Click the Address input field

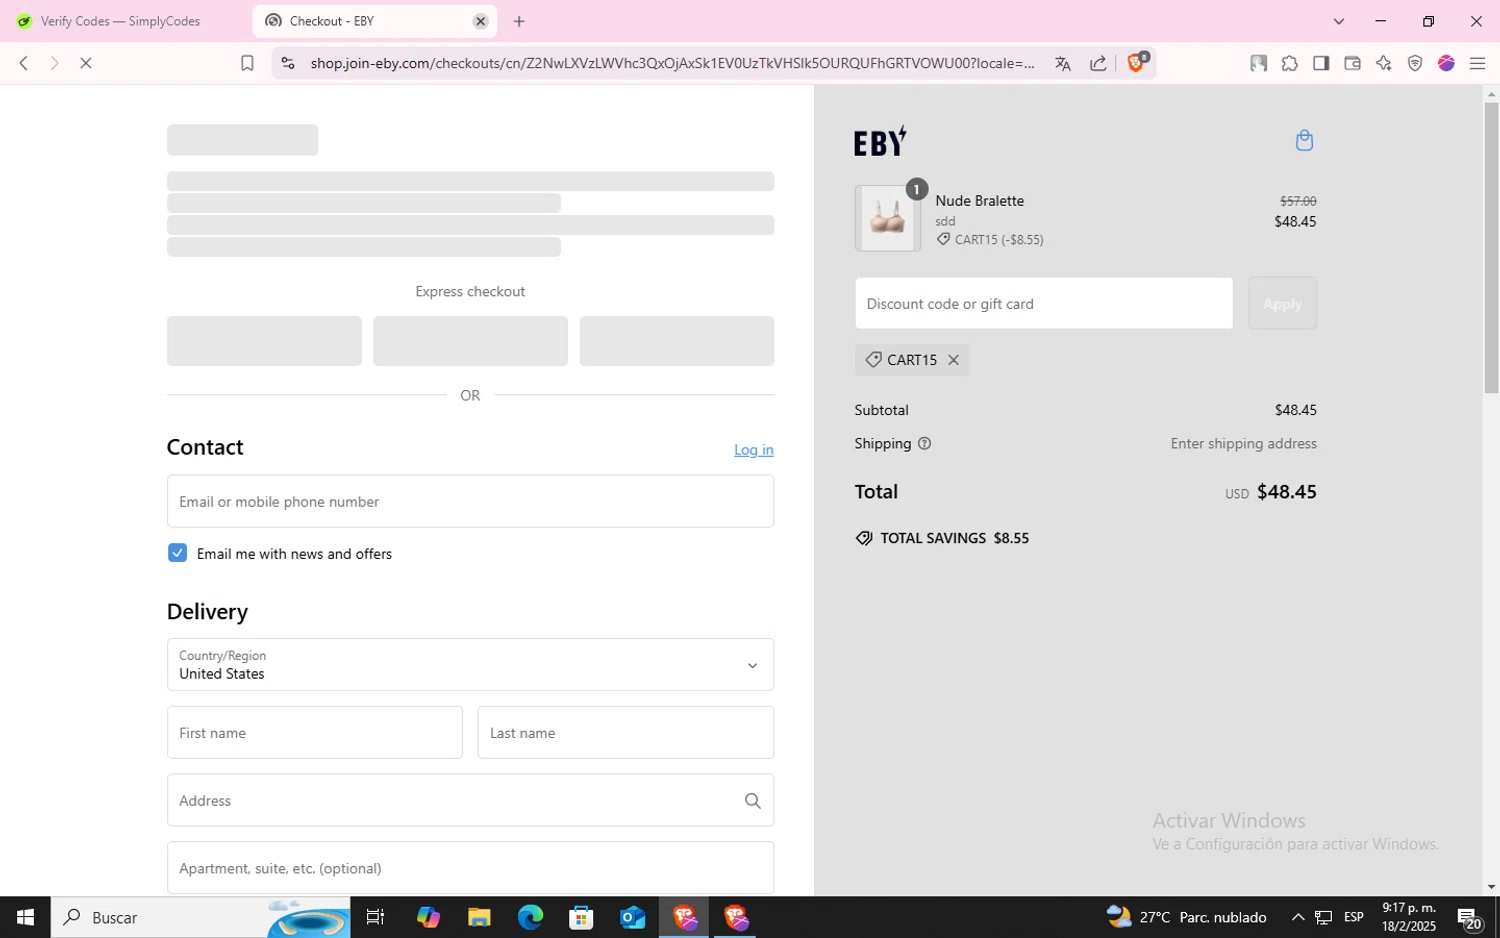(470, 800)
